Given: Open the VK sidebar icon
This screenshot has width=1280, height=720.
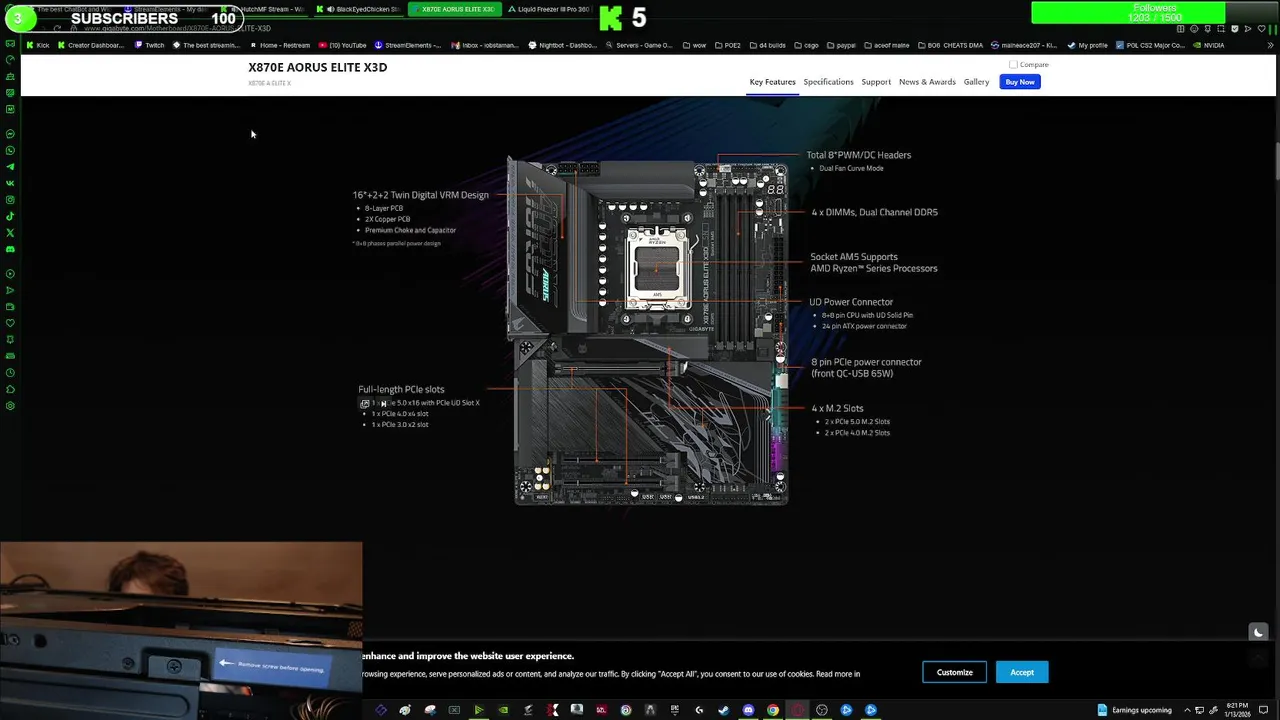Looking at the screenshot, I should [x=10, y=183].
